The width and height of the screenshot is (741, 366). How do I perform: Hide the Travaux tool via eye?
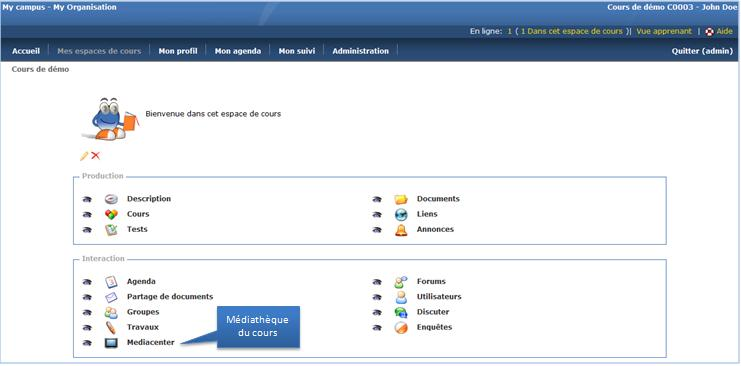click(87, 328)
